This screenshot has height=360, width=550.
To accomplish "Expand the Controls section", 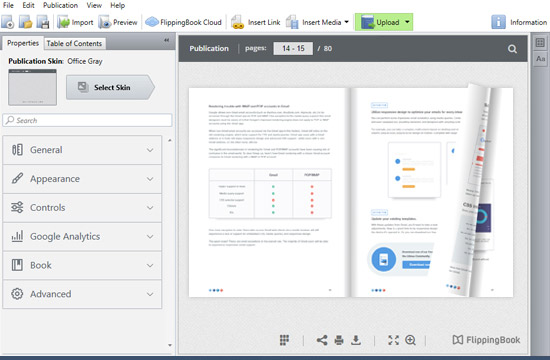I will [x=82, y=208].
